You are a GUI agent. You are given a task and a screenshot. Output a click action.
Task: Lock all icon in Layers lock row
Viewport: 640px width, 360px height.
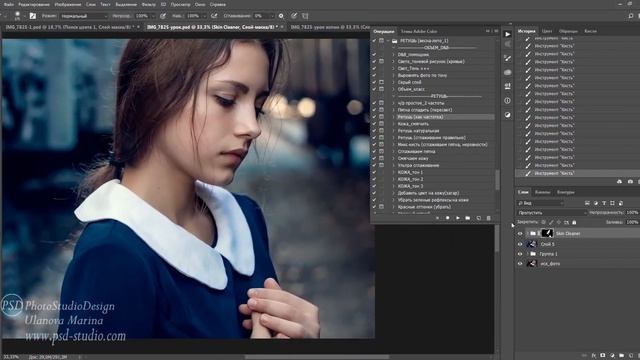coord(574,222)
